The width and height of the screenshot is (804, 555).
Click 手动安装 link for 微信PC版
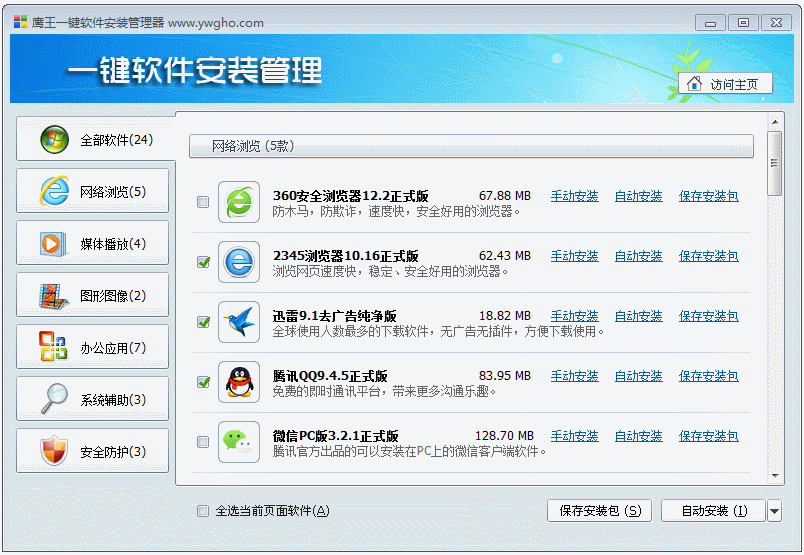tap(574, 436)
